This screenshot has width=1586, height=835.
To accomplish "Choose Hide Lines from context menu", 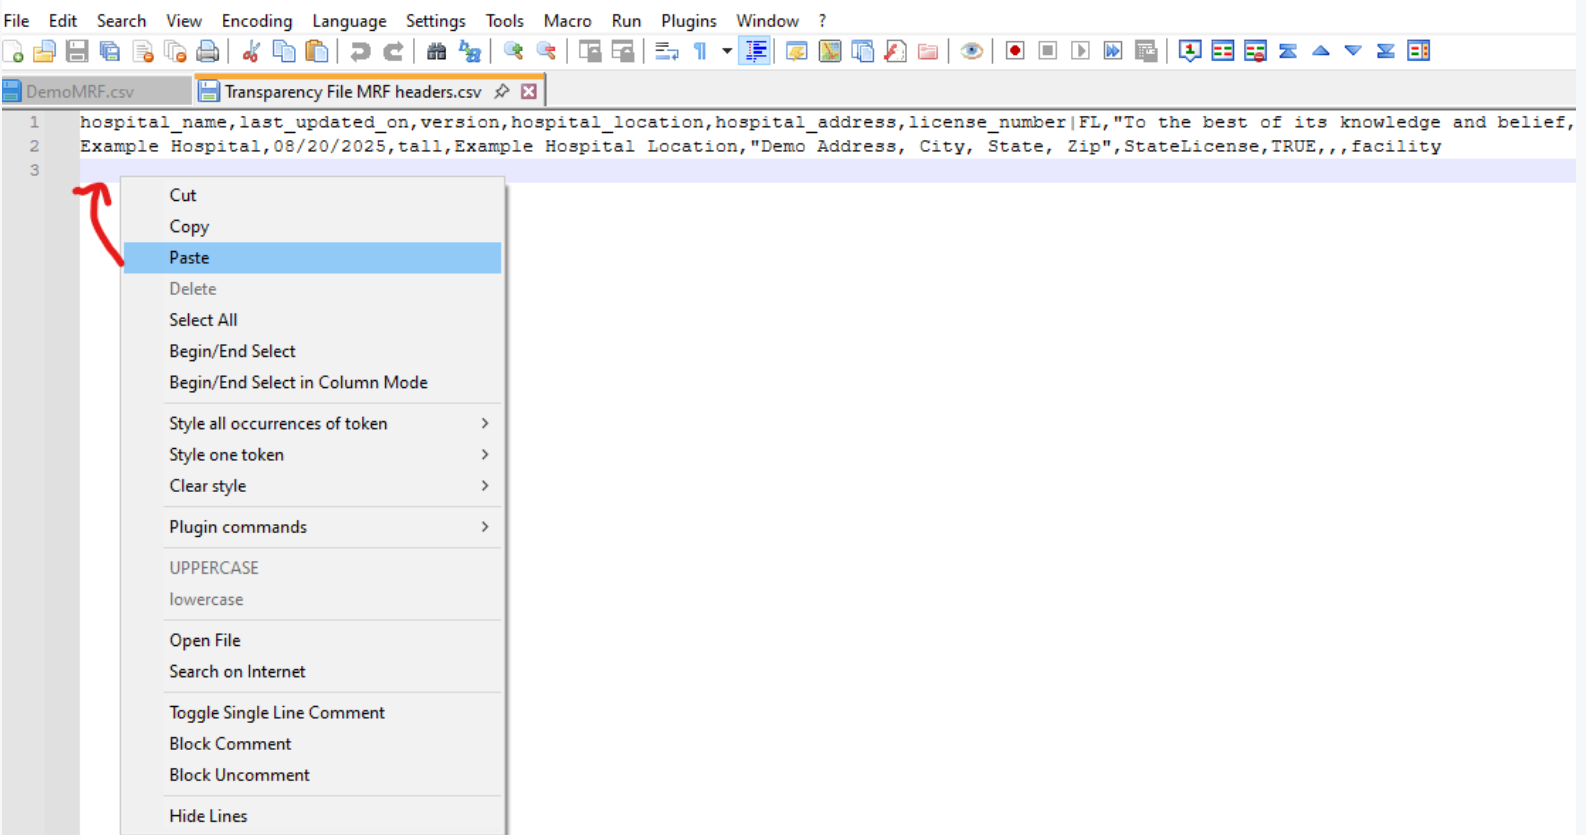I will tap(312, 815).
